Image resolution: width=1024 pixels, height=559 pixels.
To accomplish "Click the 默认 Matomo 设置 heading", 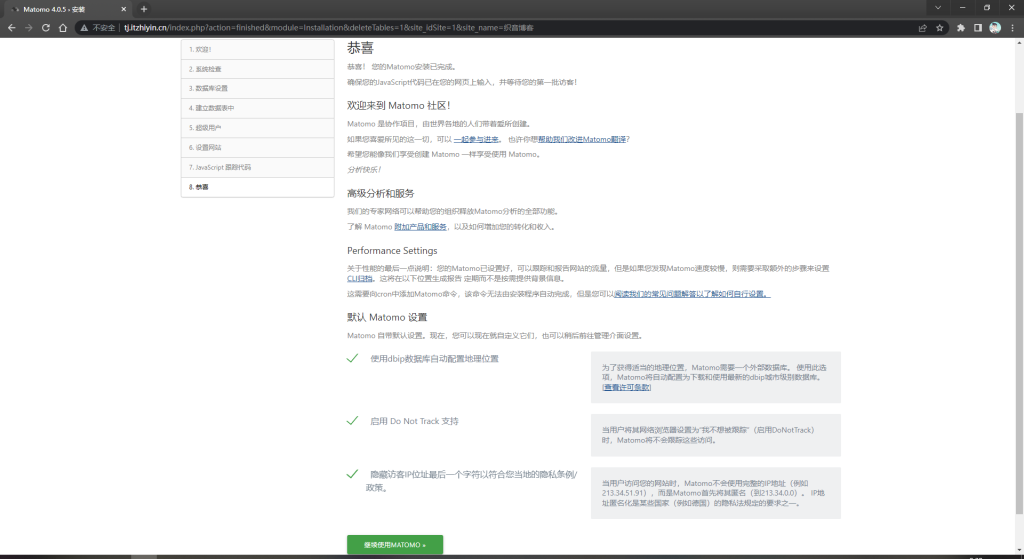I will point(387,317).
